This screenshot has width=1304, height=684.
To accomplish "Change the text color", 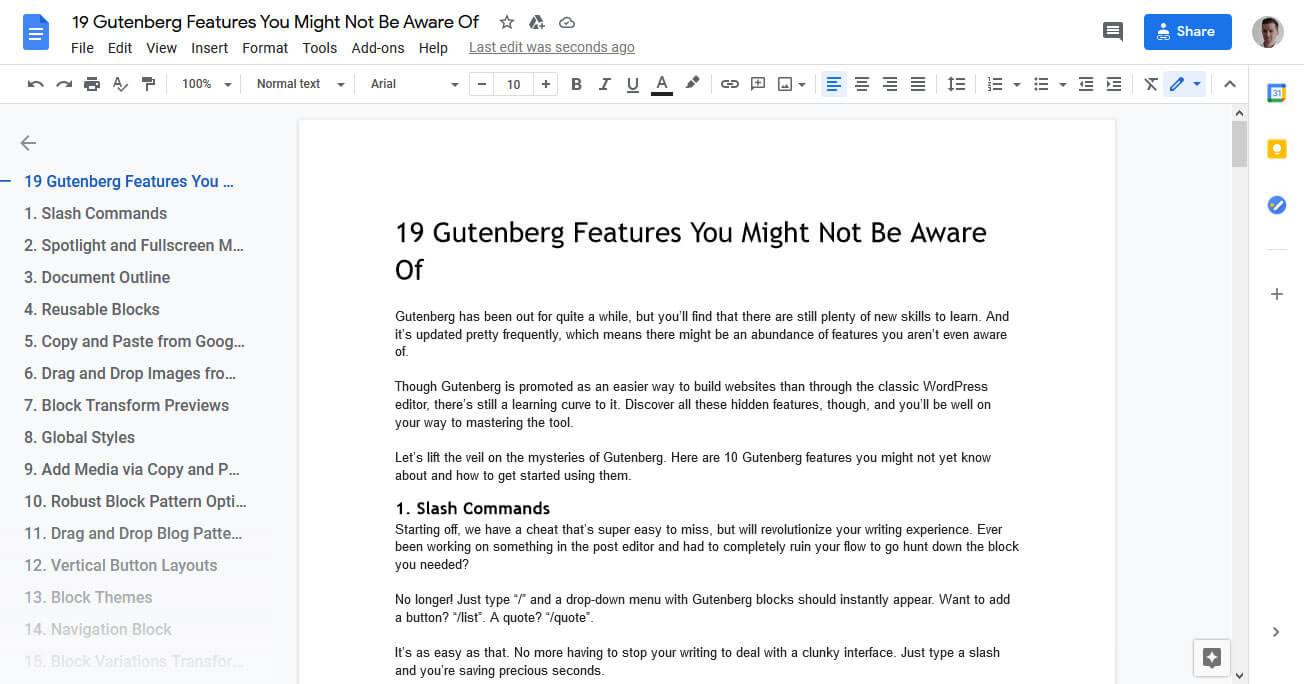I will point(661,84).
